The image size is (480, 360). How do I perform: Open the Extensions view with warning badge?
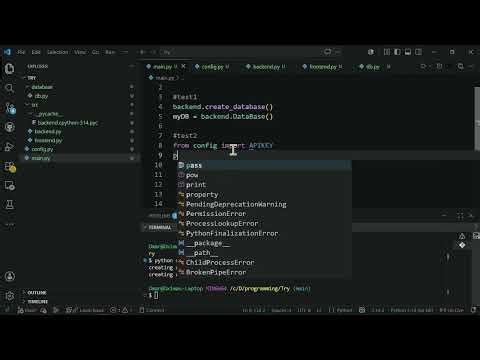10,166
